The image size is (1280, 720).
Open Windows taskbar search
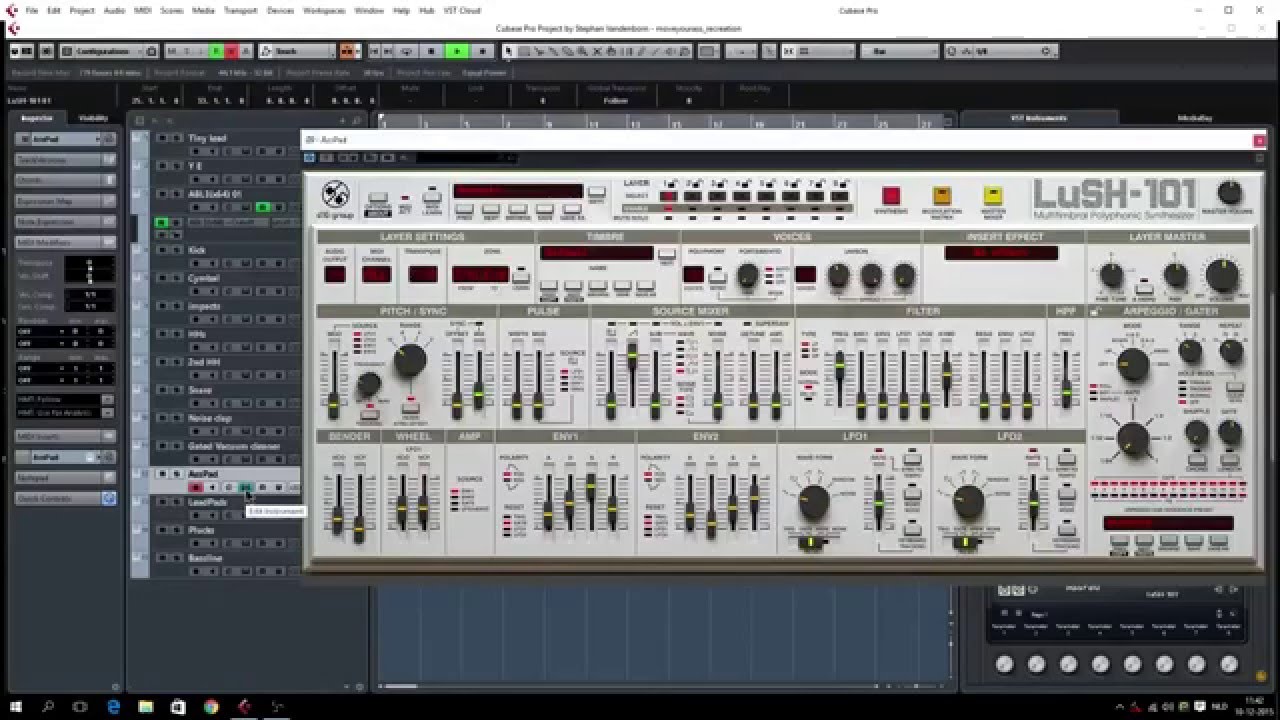click(x=48, y=707)
